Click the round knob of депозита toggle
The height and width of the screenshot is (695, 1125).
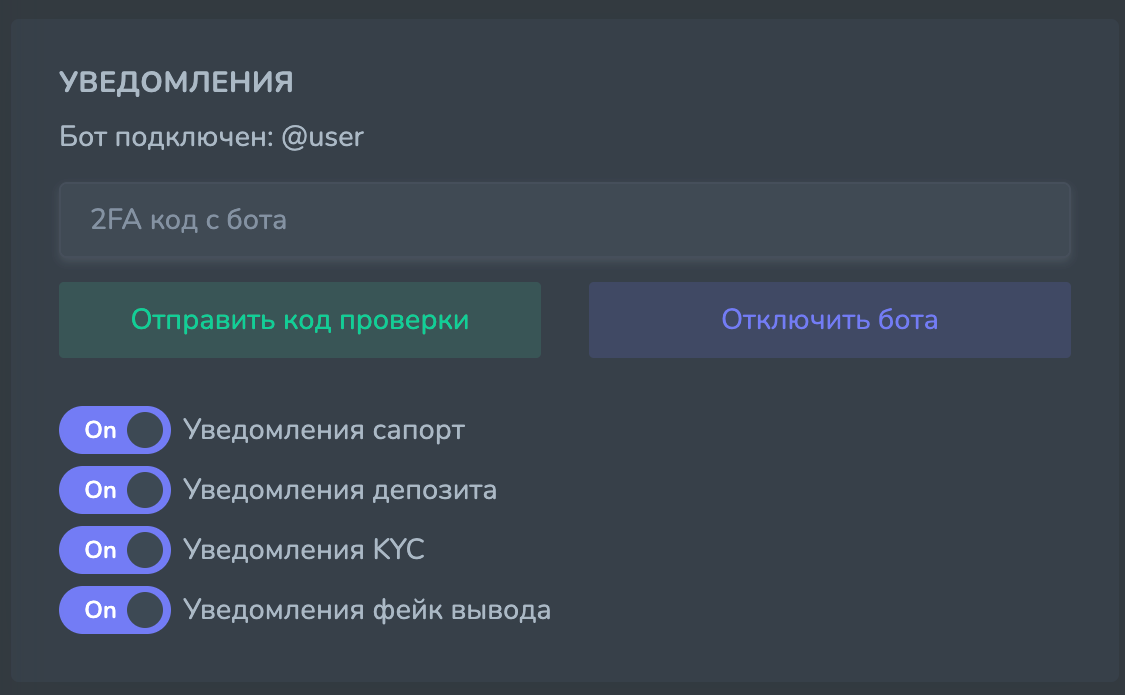click(145, 490)
